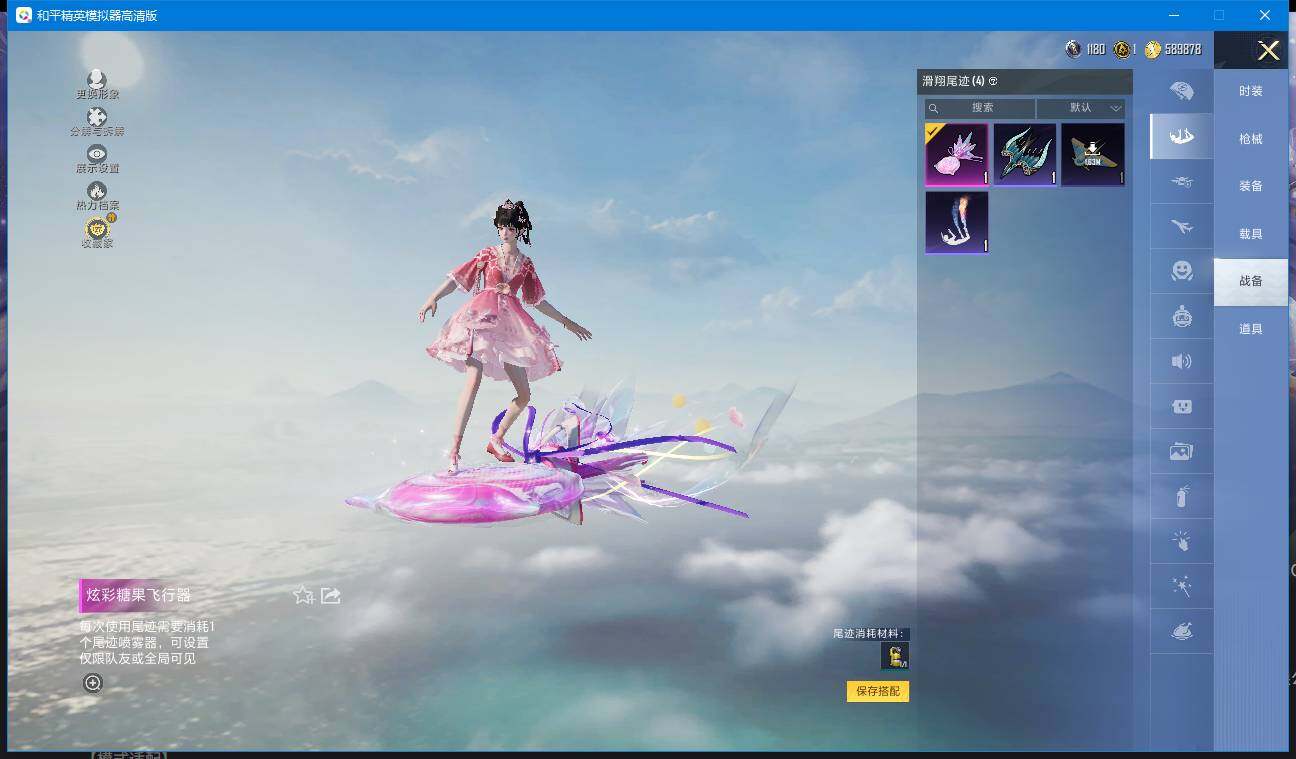1296x759 pixels.
Task: Favorite the item with the star icon
Action: (x=303, y=596)
